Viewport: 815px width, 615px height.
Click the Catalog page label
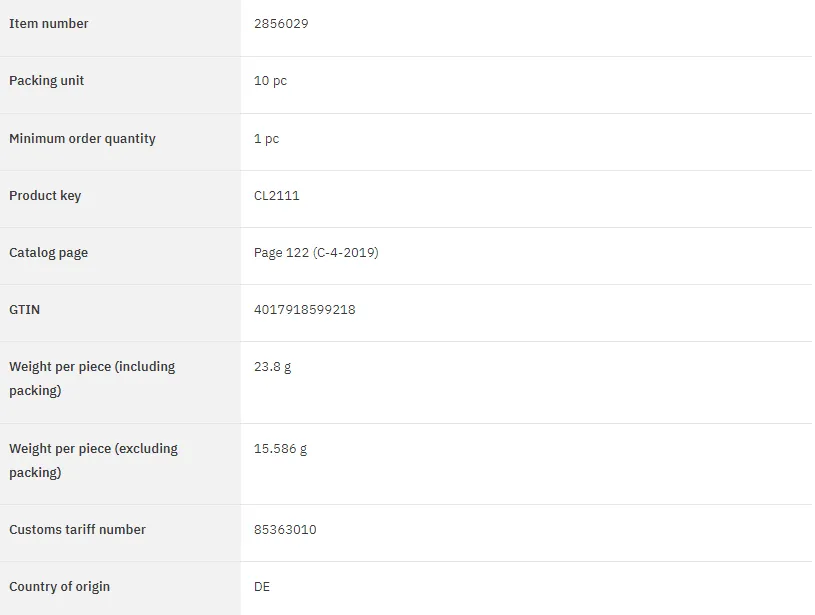(48, 253)
